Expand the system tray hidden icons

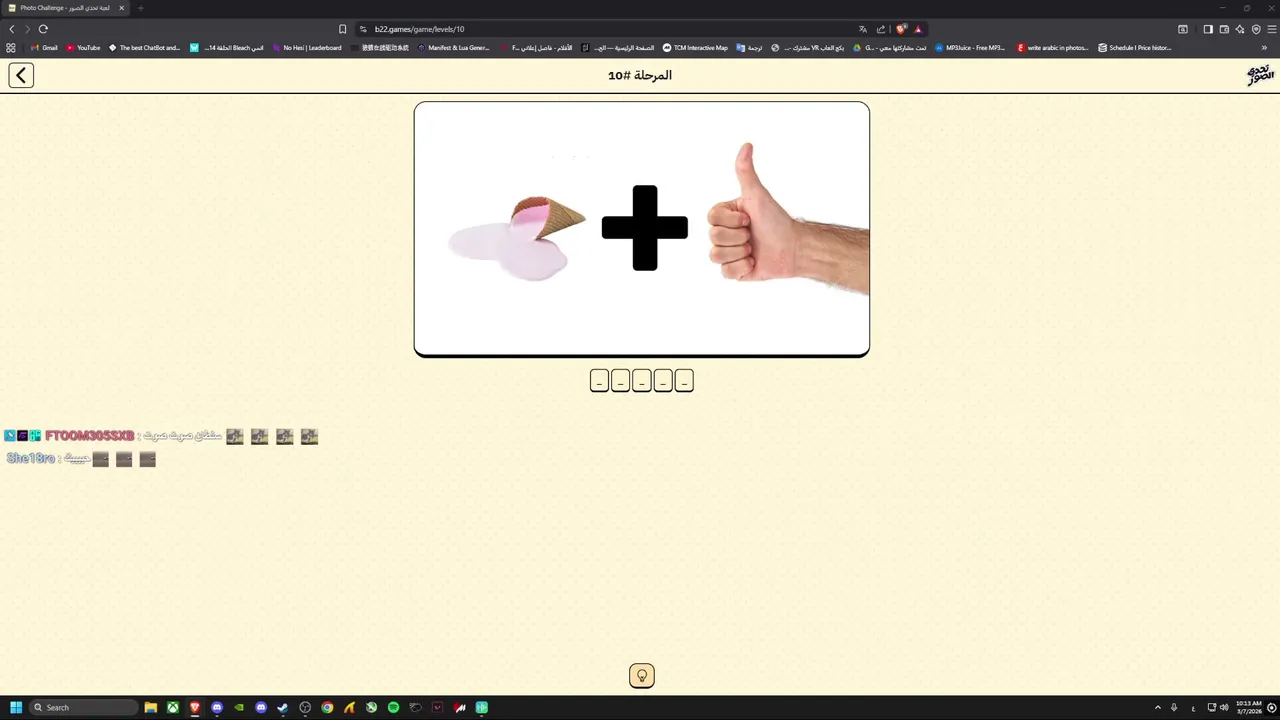[x=1158, y=708]
